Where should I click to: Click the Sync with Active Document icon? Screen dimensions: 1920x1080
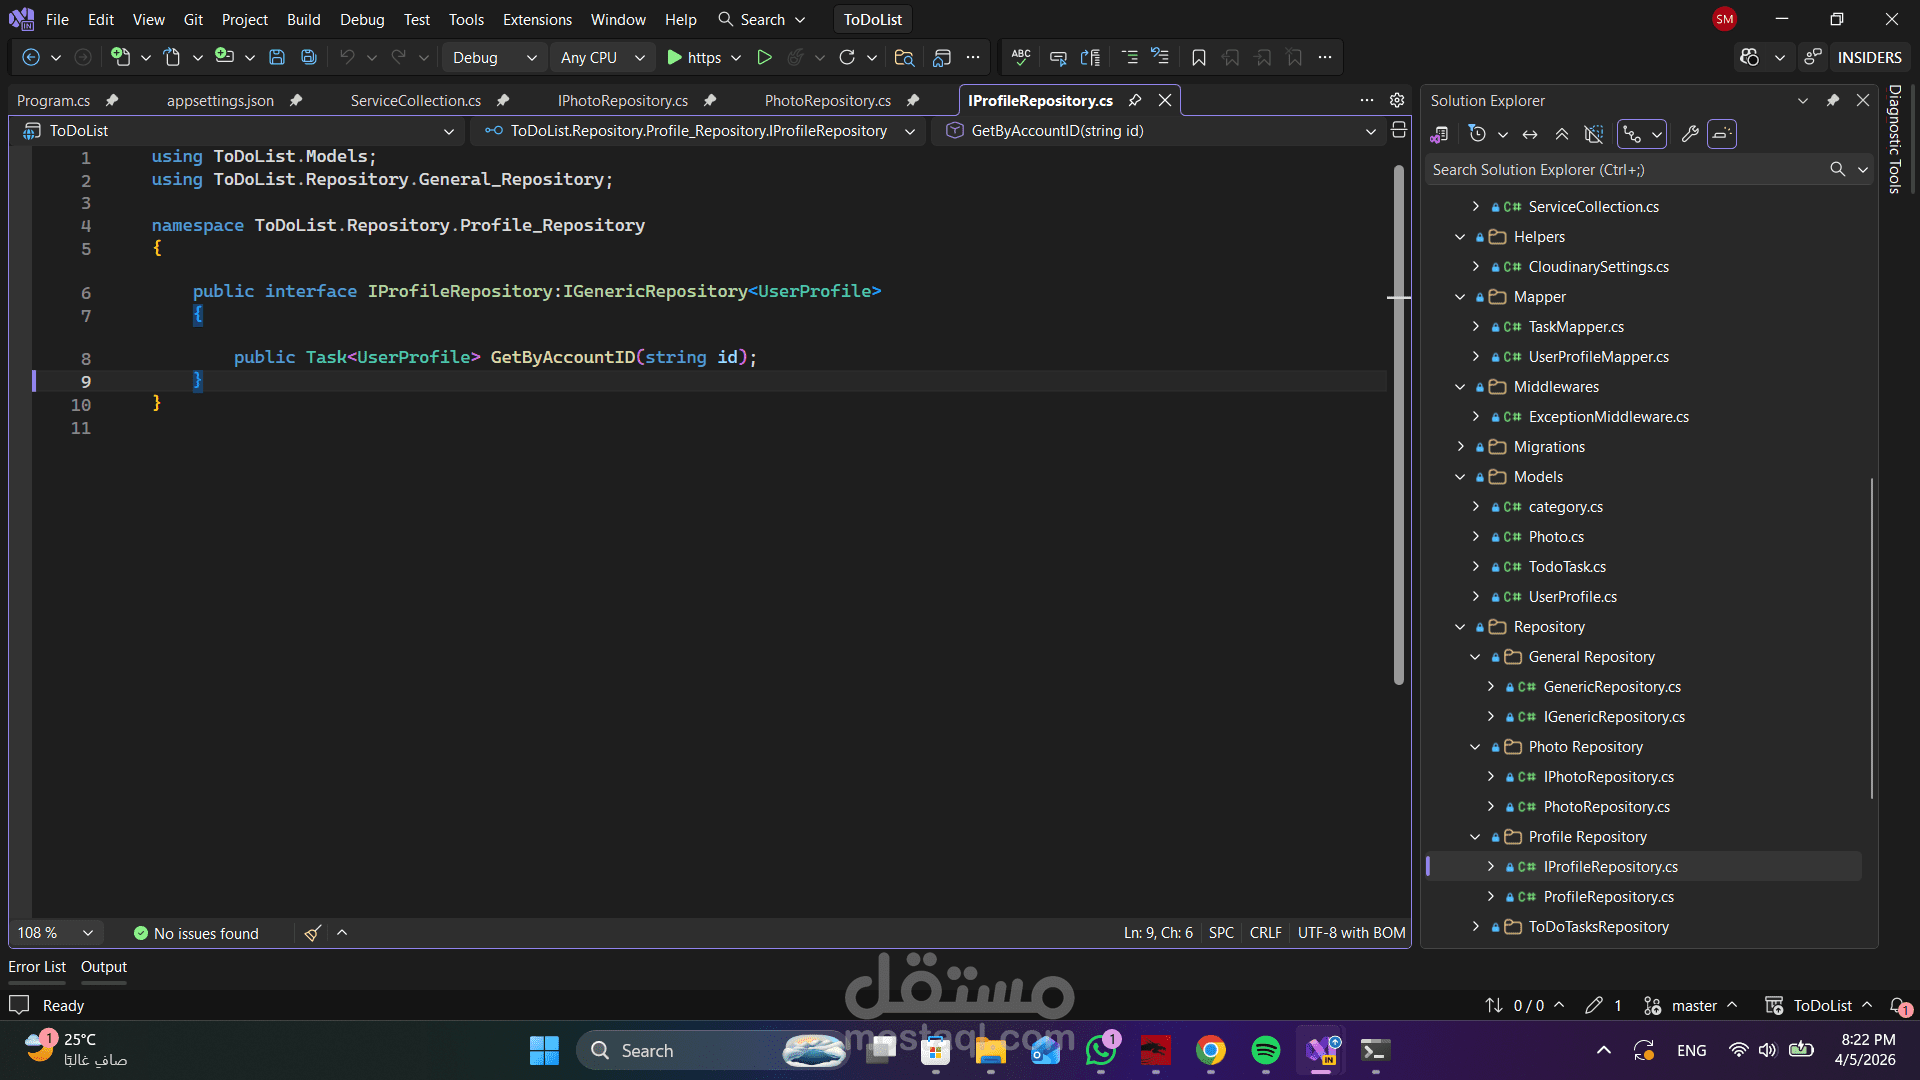click(x=1530, y=134)
